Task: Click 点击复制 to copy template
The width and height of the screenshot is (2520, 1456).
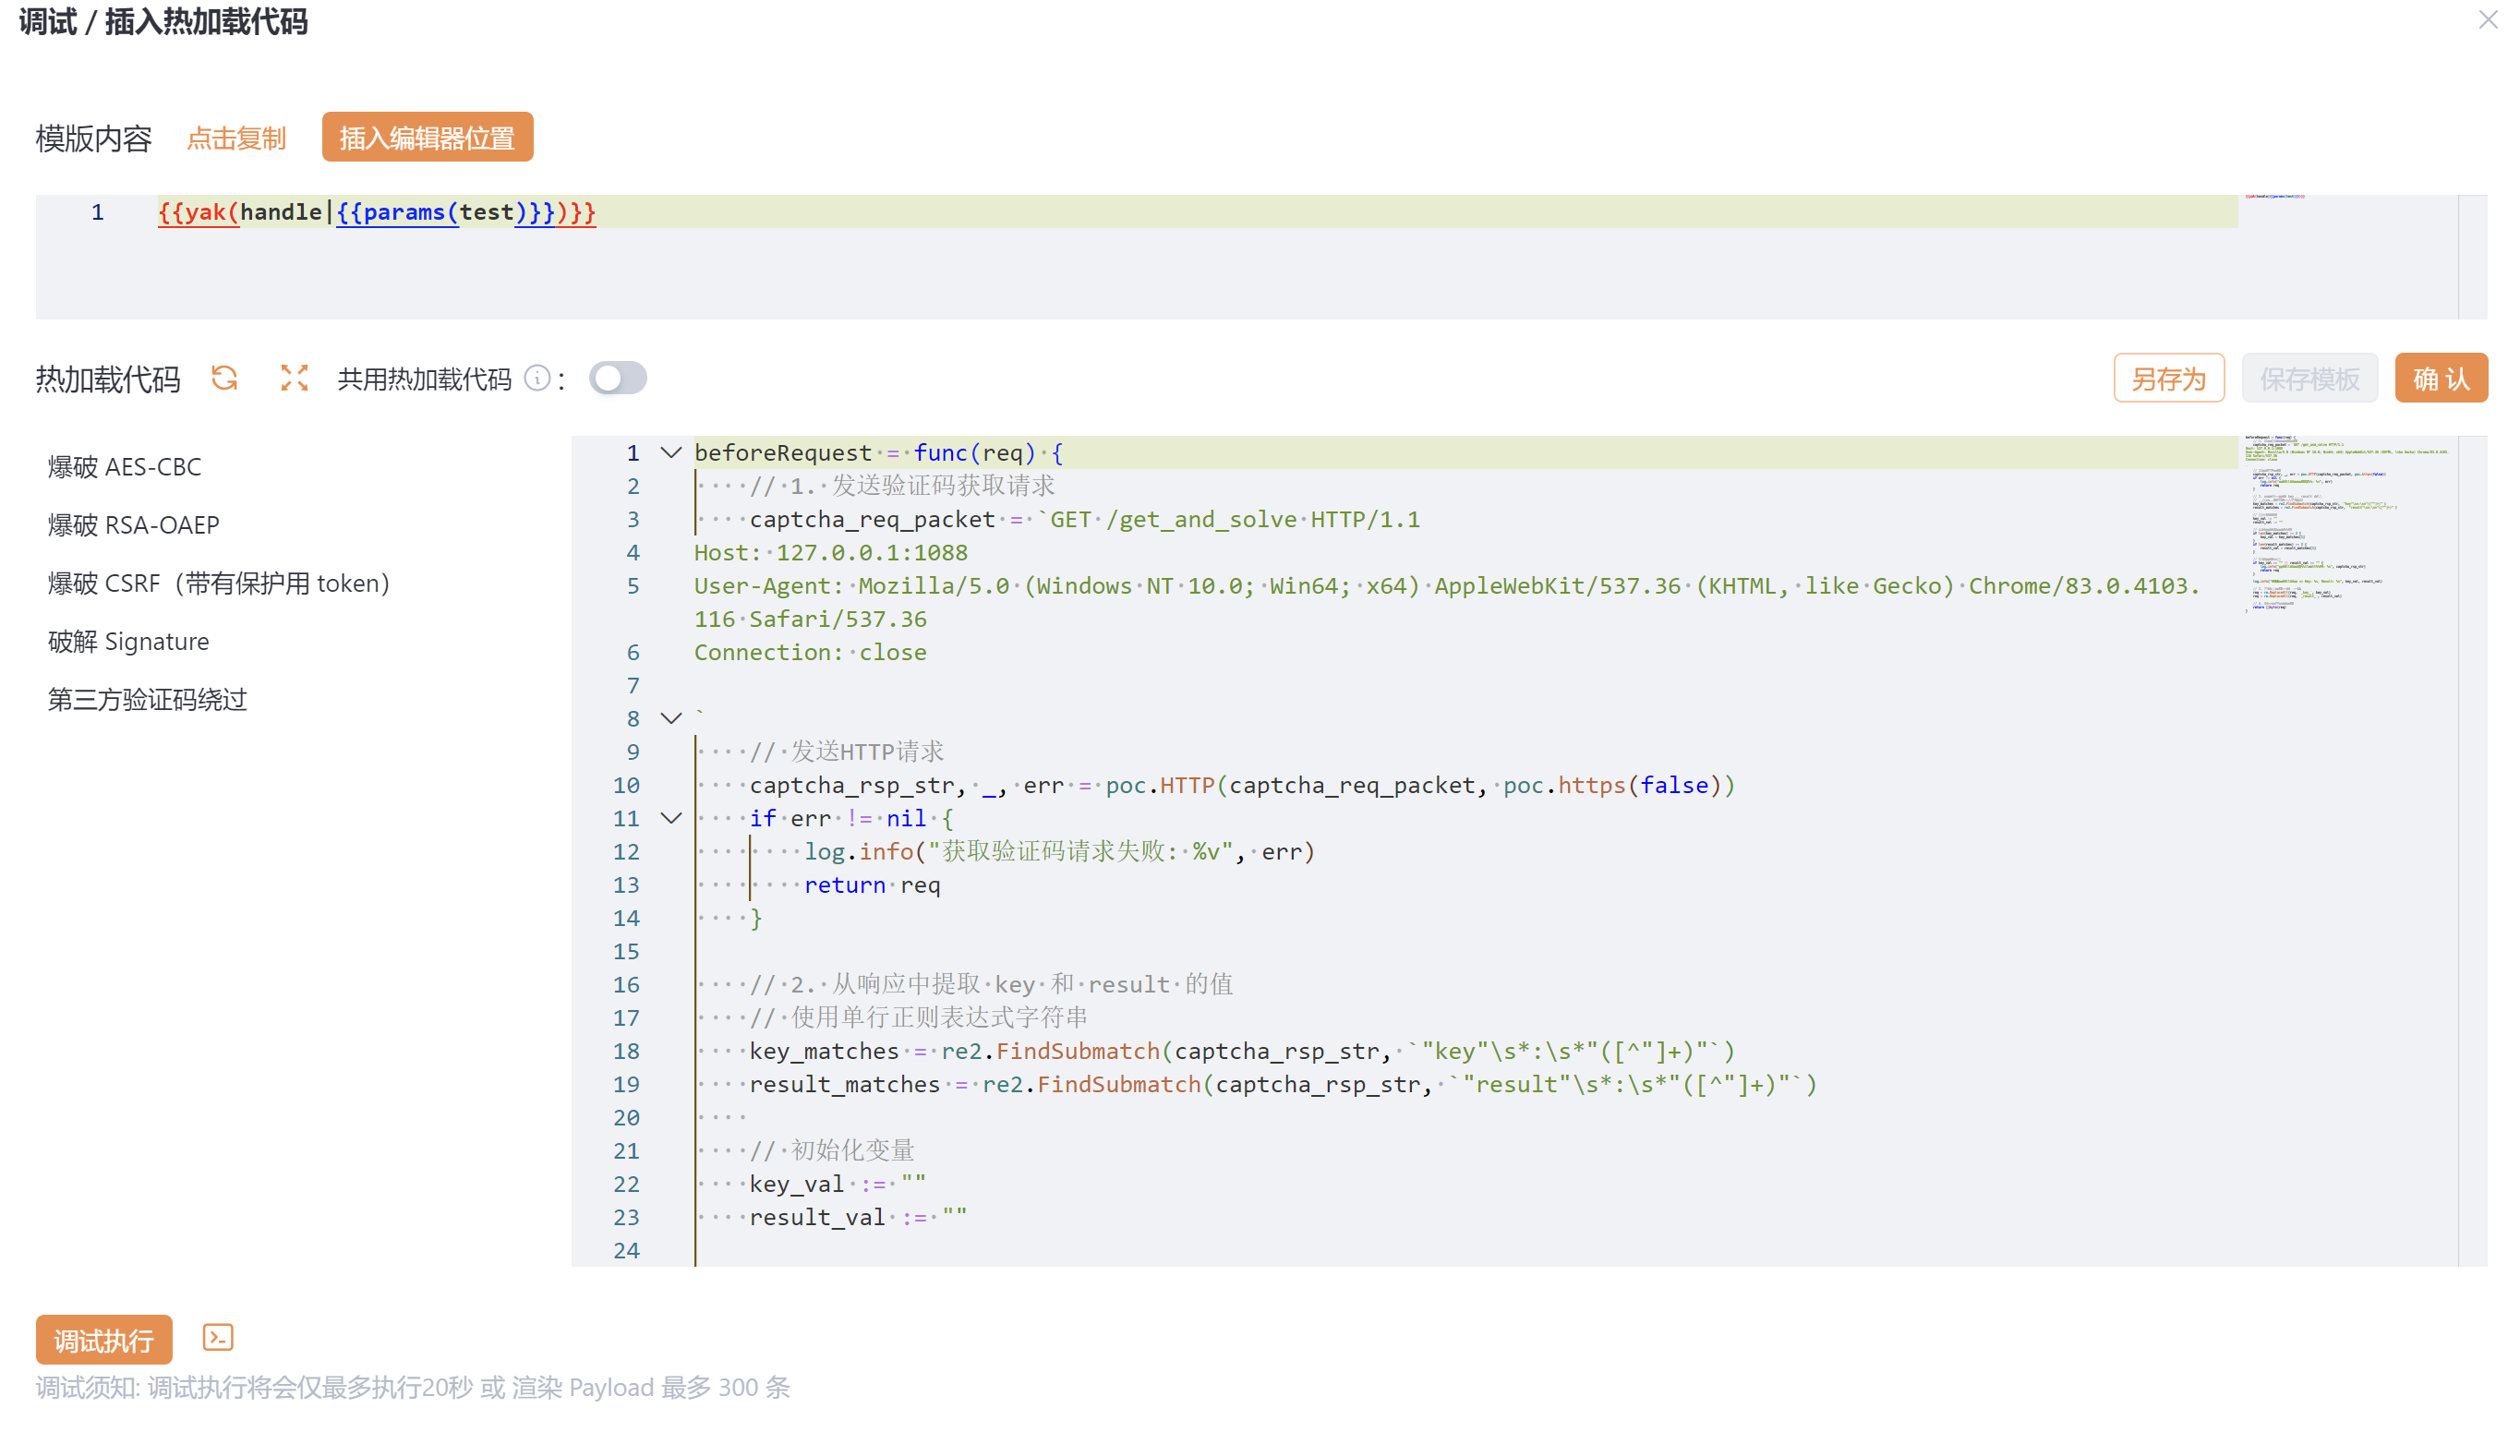Action: pyautogui.click(x=237, y=138)
